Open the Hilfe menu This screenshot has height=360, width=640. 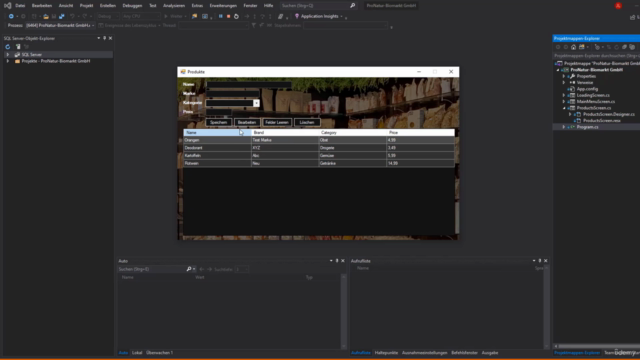268,6
